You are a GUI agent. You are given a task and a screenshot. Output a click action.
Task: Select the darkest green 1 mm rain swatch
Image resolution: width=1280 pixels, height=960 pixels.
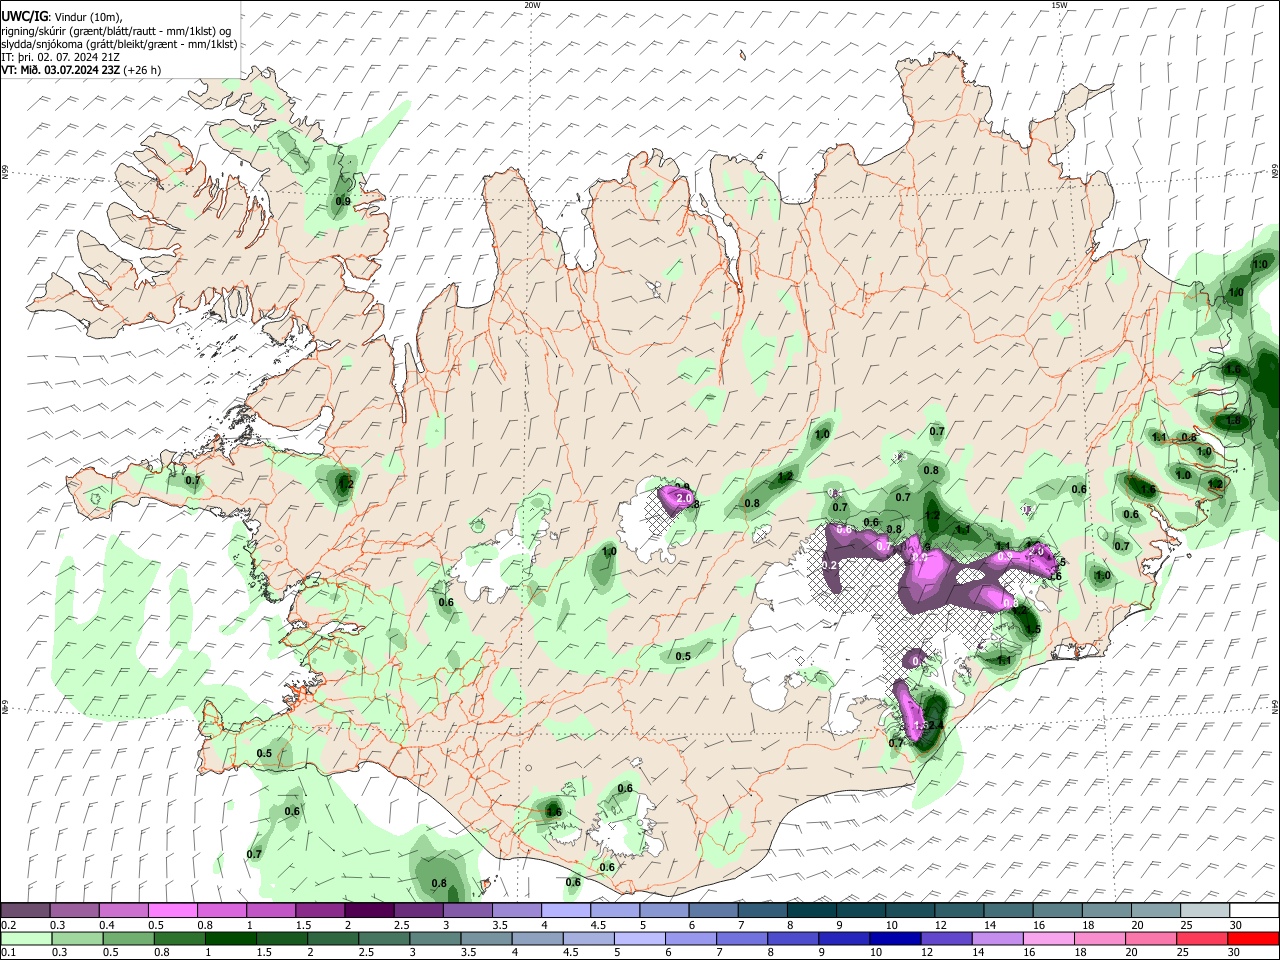230,938
